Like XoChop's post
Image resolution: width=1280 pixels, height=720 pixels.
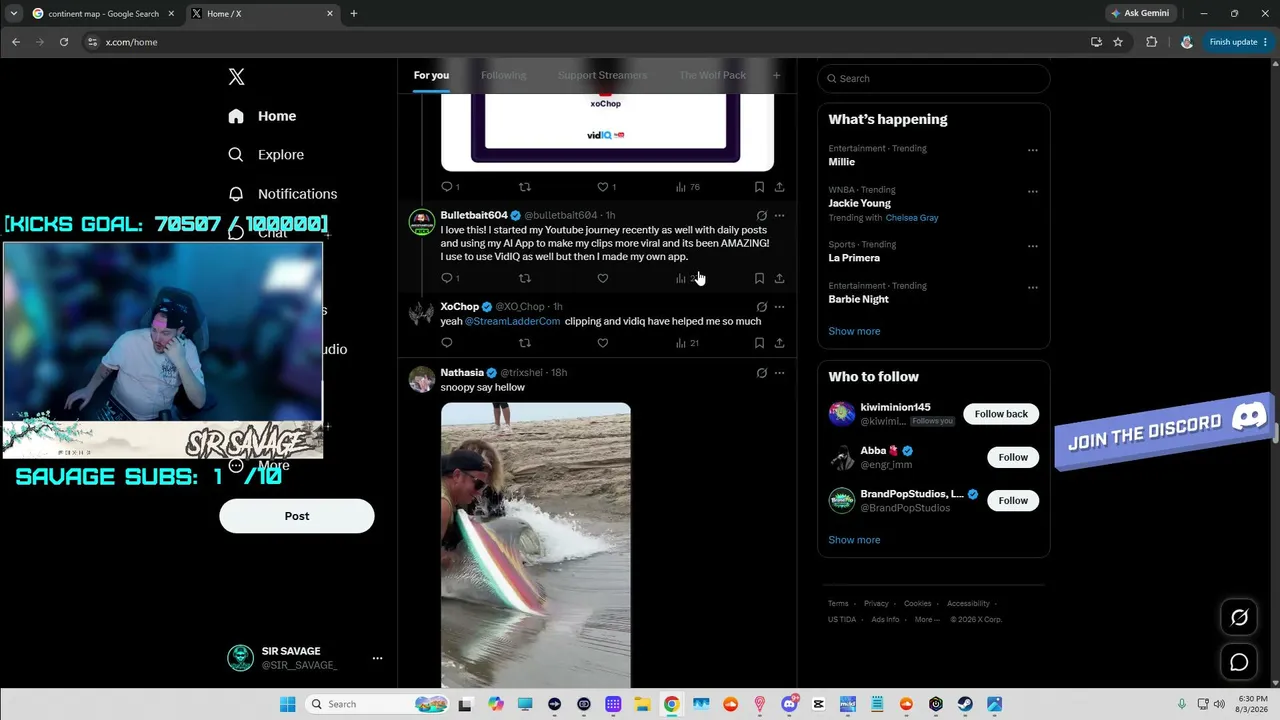point(602,343)
